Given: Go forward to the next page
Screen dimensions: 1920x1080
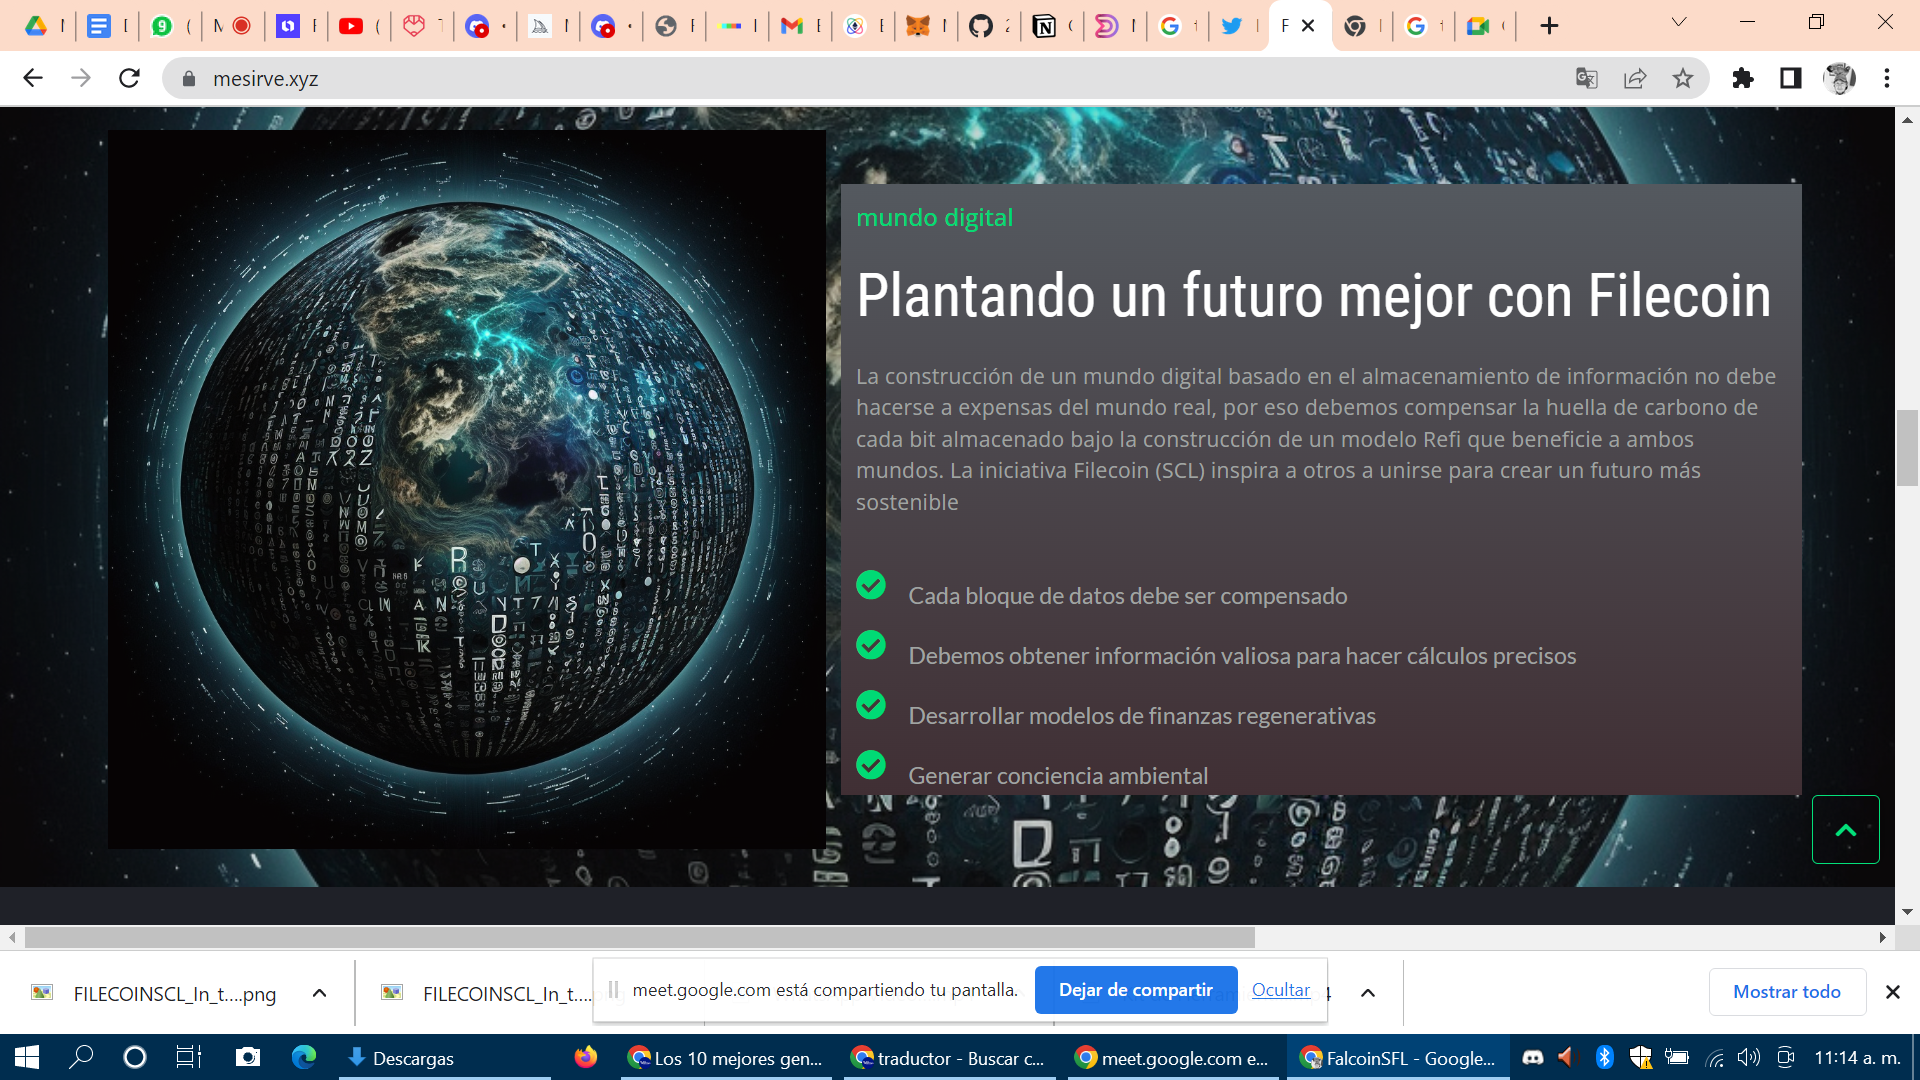Looking at the screenshot, I should click(81, 78).
